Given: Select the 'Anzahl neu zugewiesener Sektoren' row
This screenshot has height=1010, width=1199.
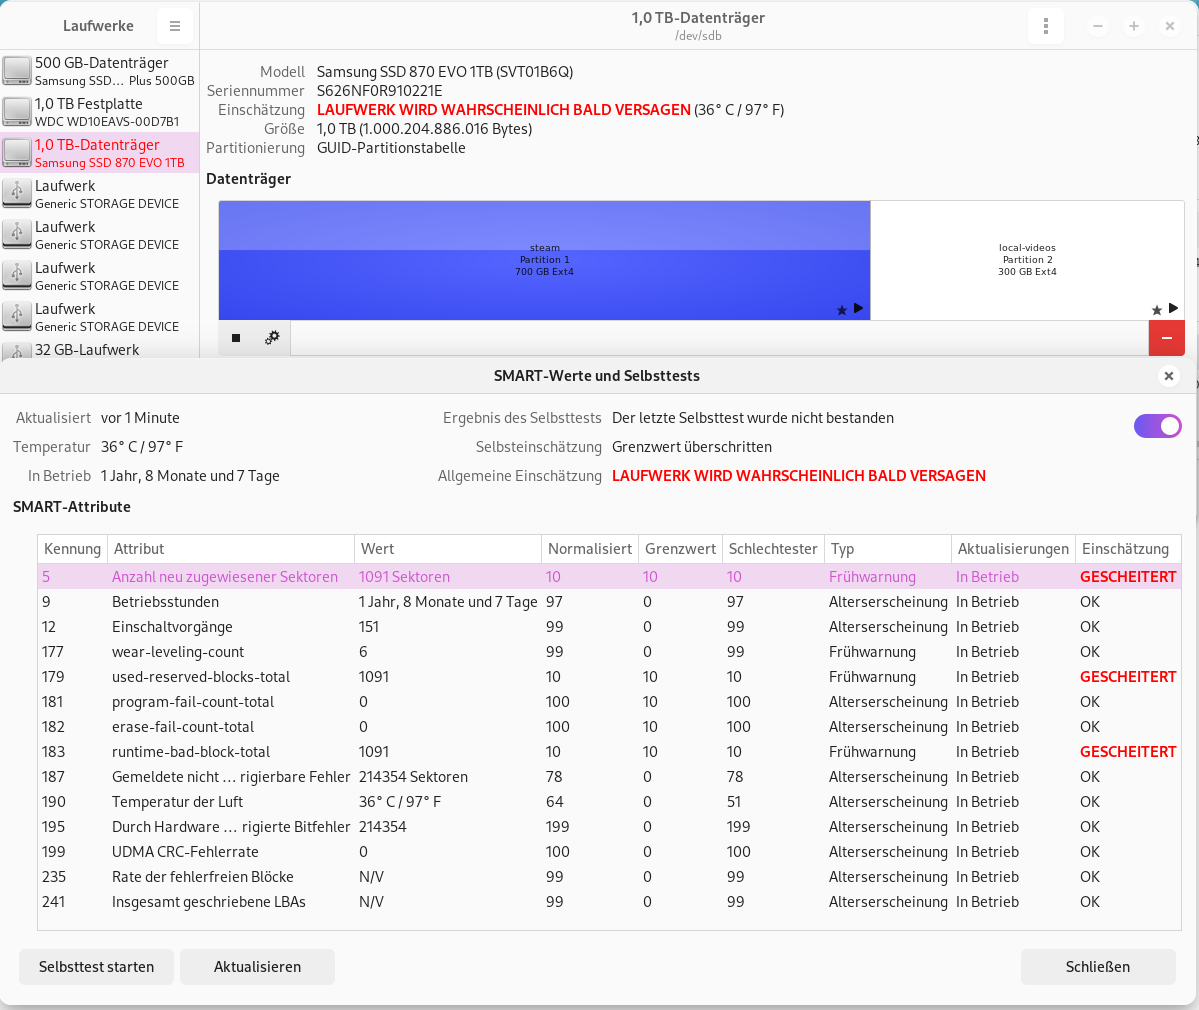Looking at the screenshot, I should click(609, 576).
